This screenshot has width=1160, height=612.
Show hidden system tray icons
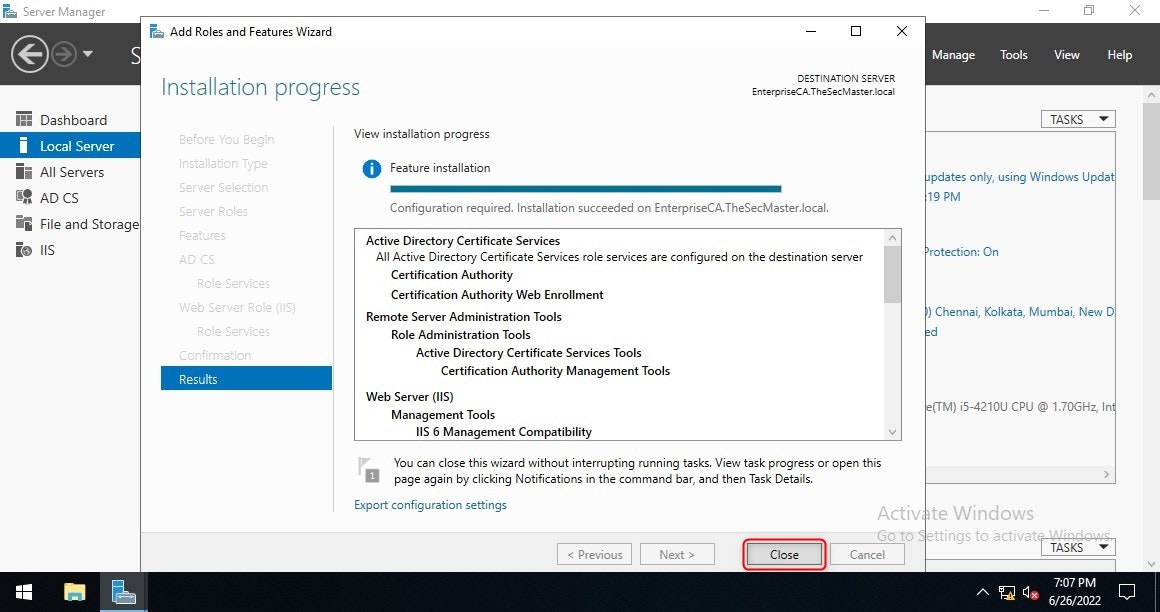click(982, 592)
